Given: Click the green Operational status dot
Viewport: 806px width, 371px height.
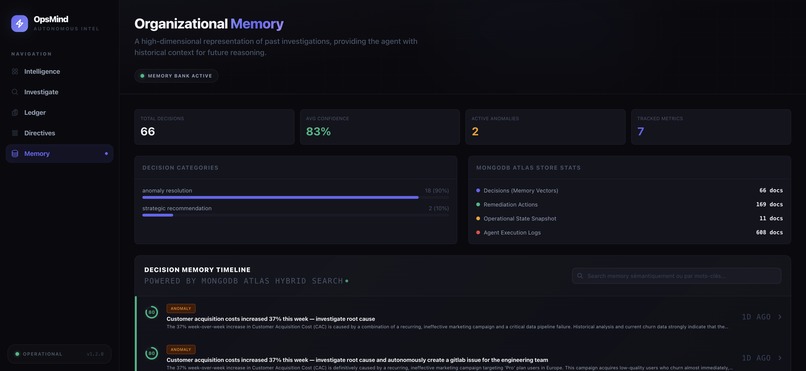Looking at the screenshot, I should (17, 354).
